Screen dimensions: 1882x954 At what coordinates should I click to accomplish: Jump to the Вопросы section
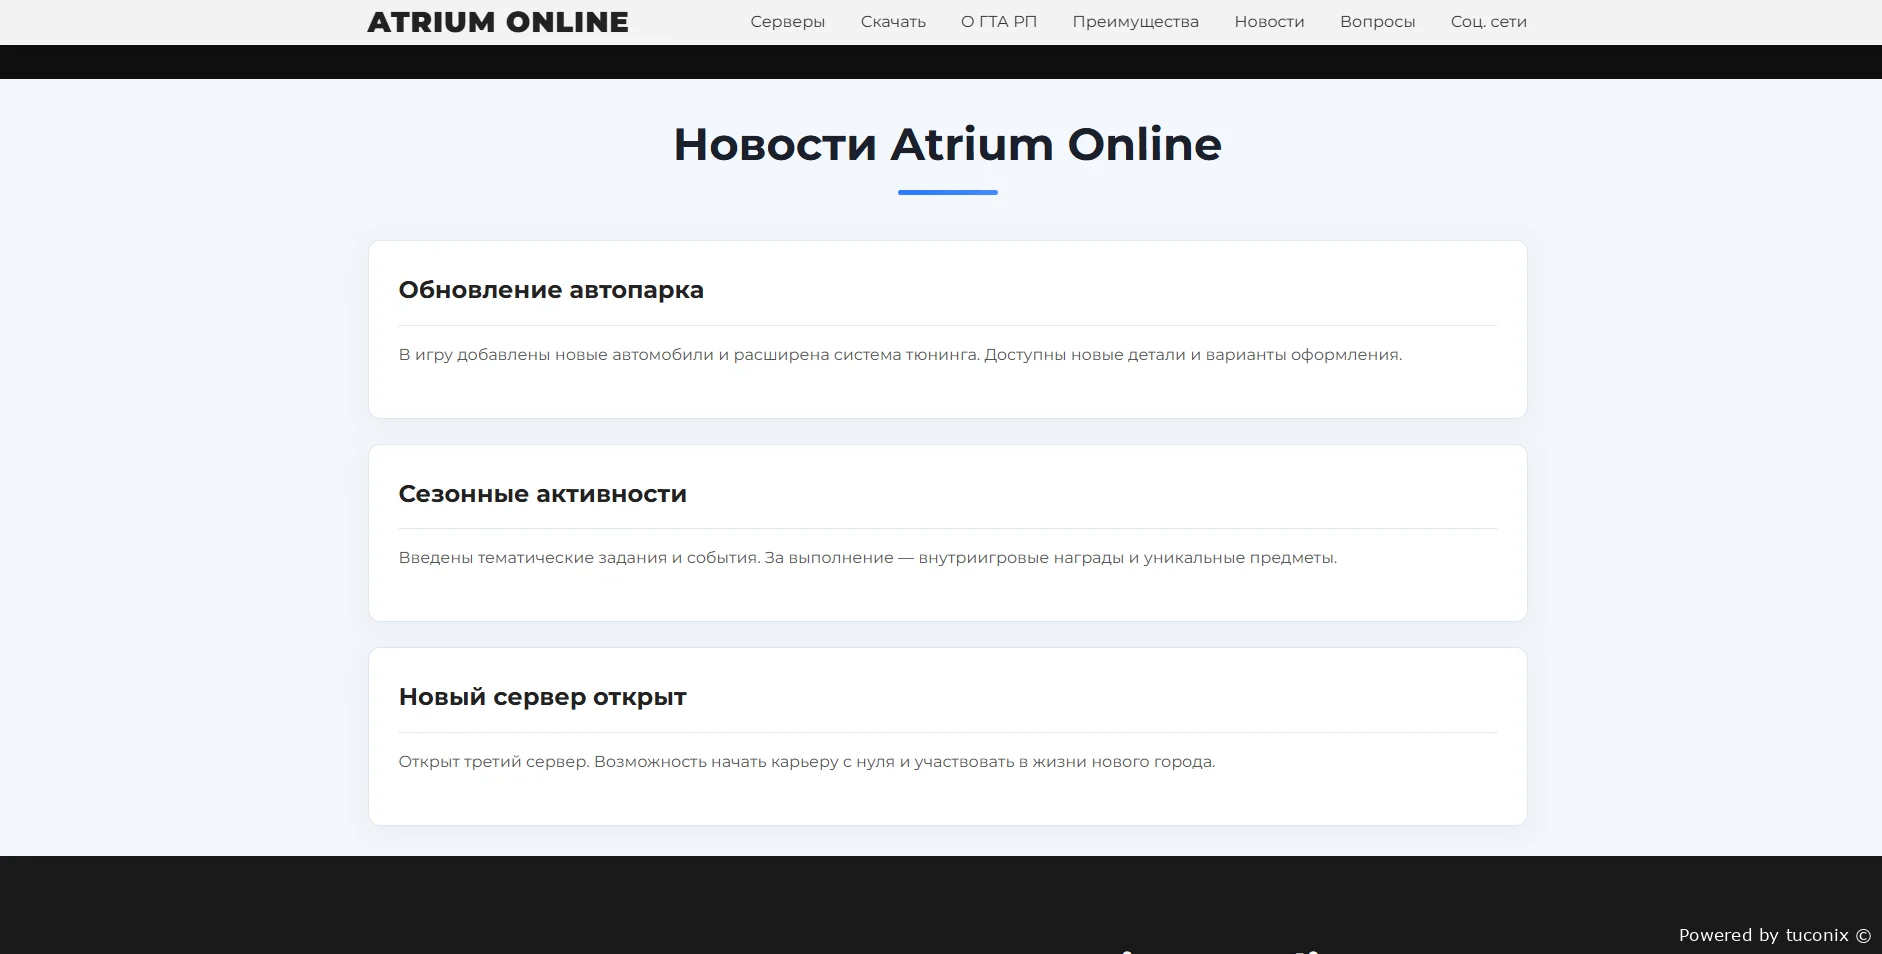point(1377,22)
